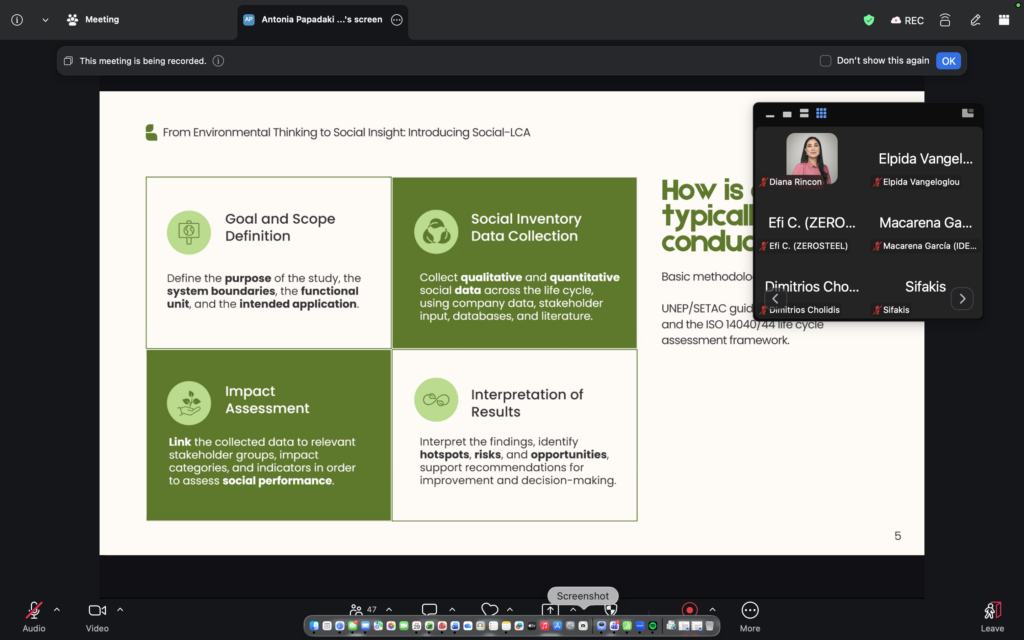Select the Sifakis participant tile

pyautogui.click(x=925, y=287)
